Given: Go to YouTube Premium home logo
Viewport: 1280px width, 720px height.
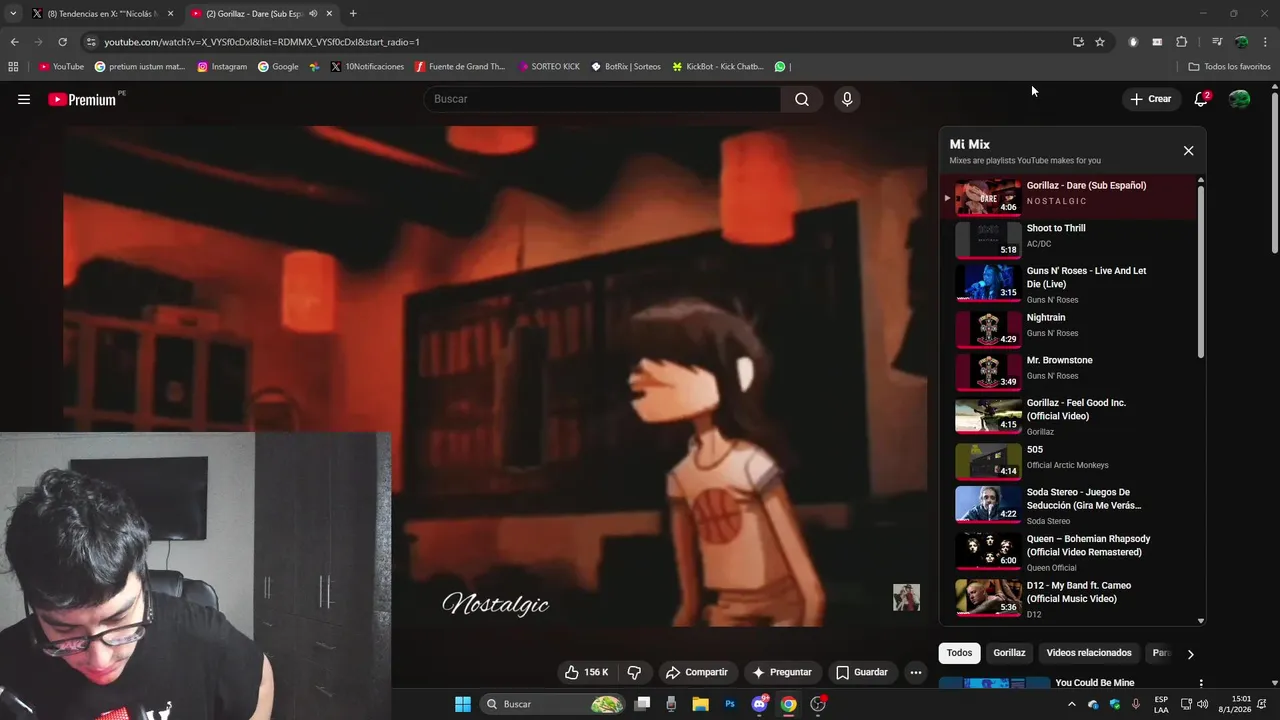Looking at the screenshot, I should (x=84, y=99).
